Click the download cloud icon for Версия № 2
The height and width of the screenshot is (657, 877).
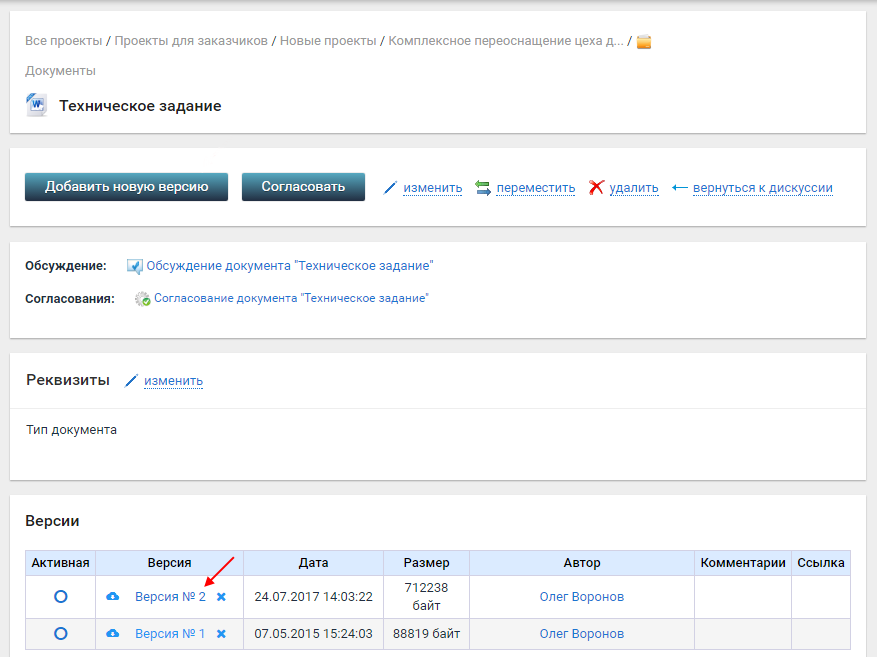coord(113,597)
